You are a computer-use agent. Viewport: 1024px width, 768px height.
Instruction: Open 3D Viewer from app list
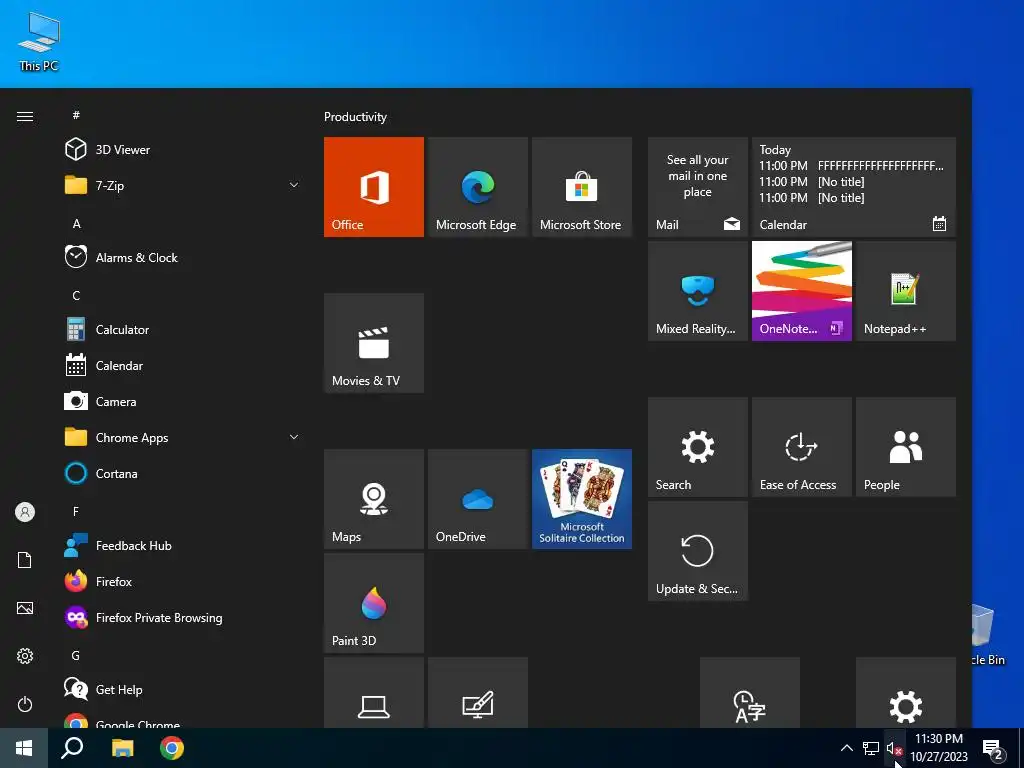pos(182,150)
